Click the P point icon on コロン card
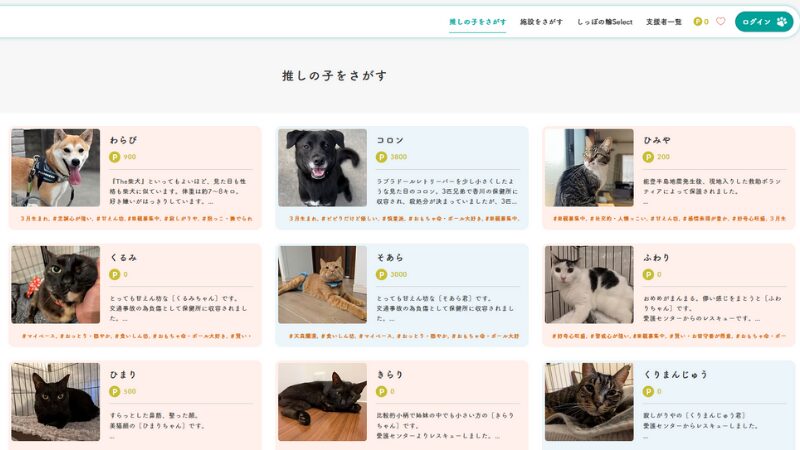This screenshot has height=450, width=800. [382, 157]
